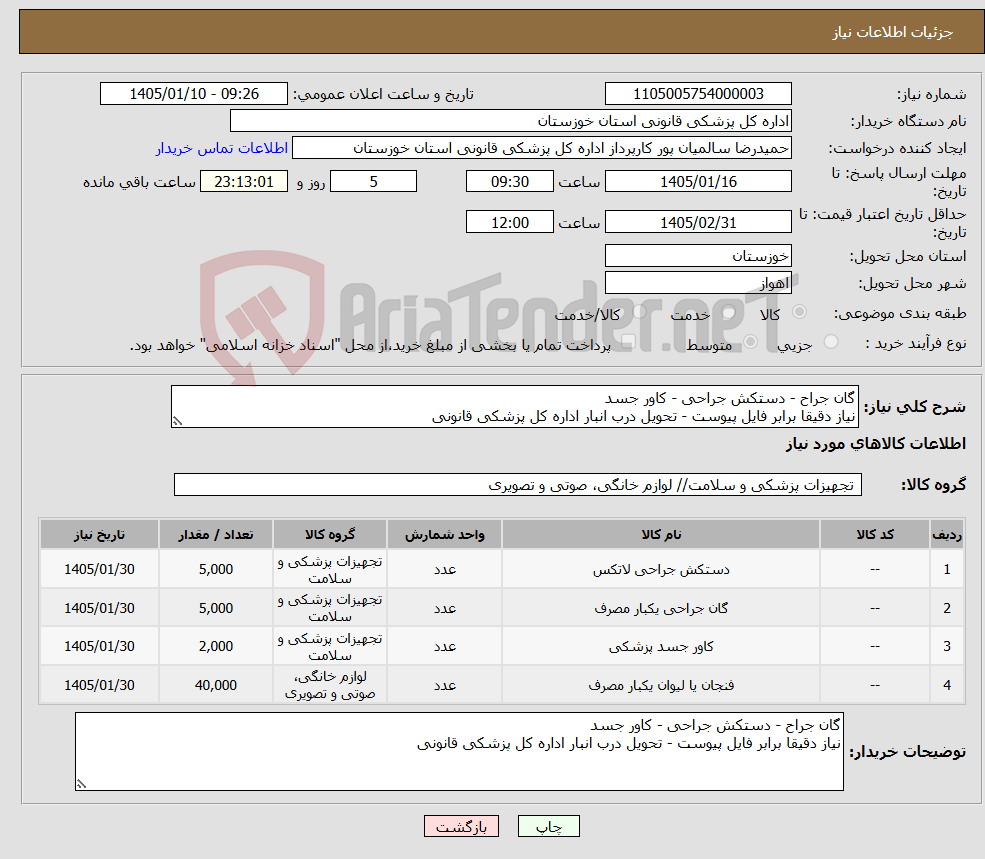Click the بازگشت back button

pyautogui.click(x=461, y=826)
